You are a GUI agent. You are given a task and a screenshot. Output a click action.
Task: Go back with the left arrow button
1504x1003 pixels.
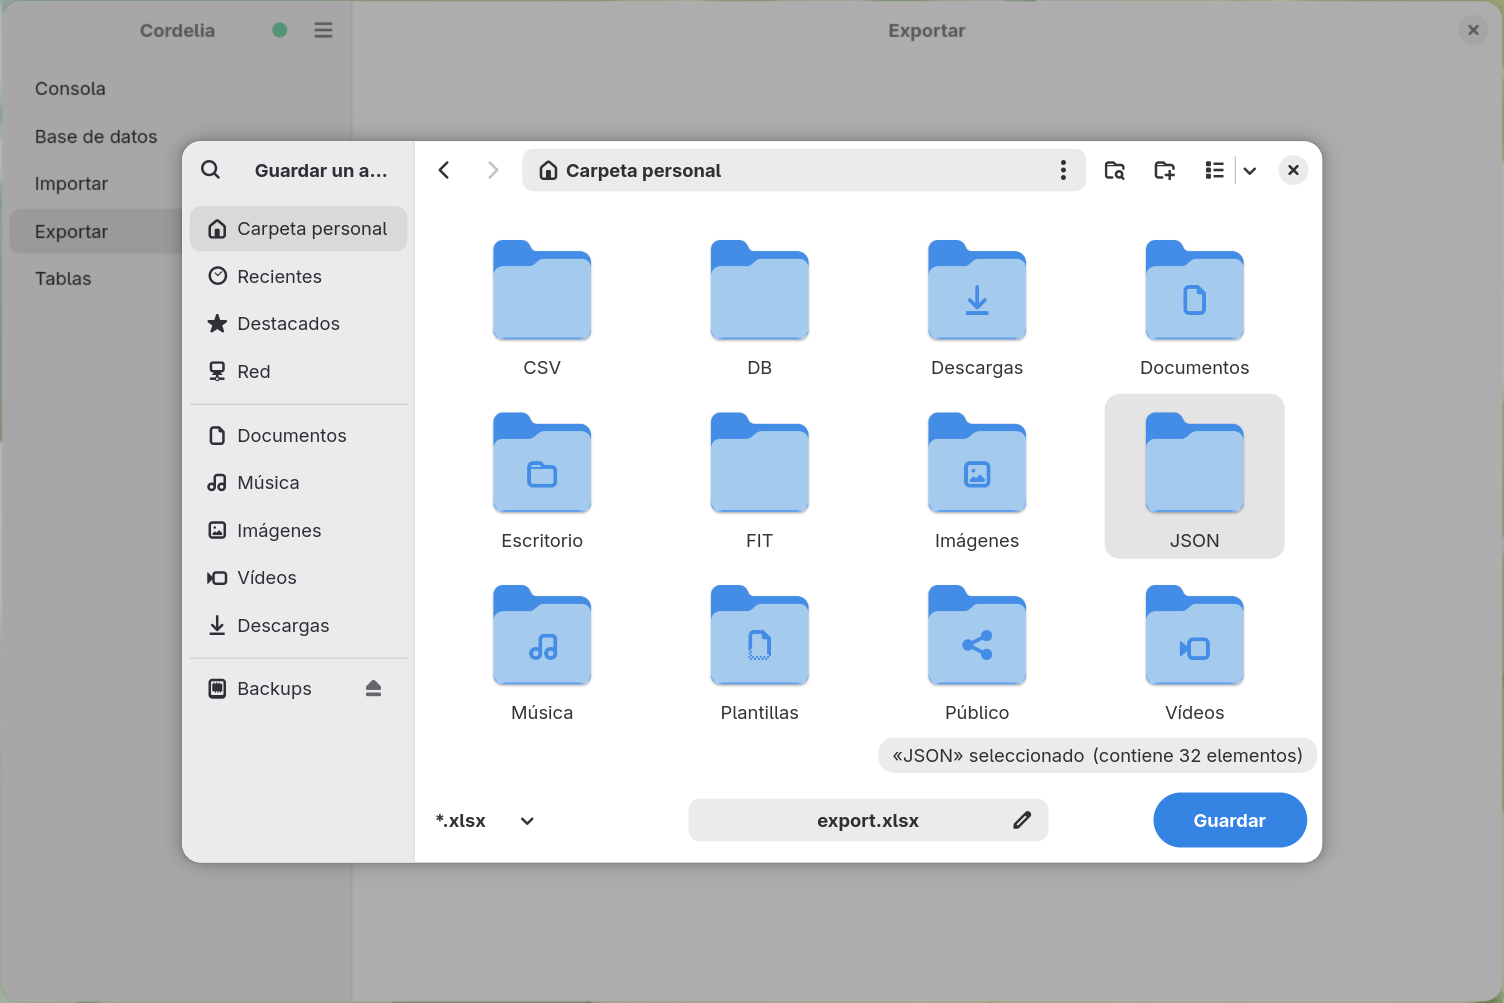coord(444,170)
